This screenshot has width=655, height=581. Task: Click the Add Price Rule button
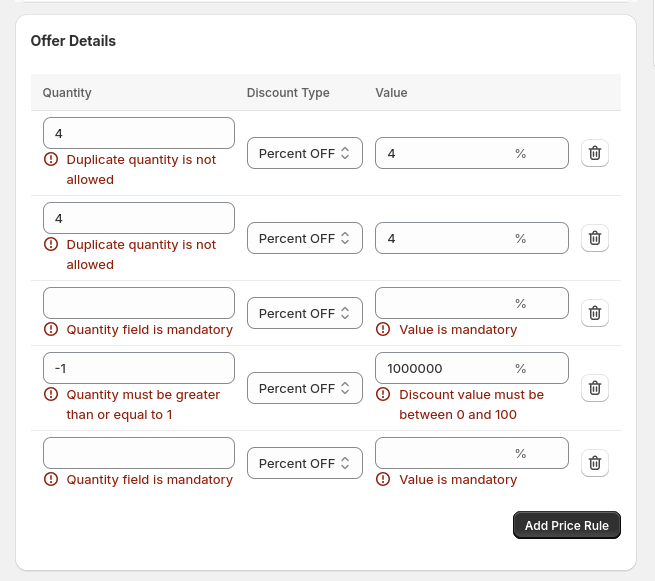point(566,525)
